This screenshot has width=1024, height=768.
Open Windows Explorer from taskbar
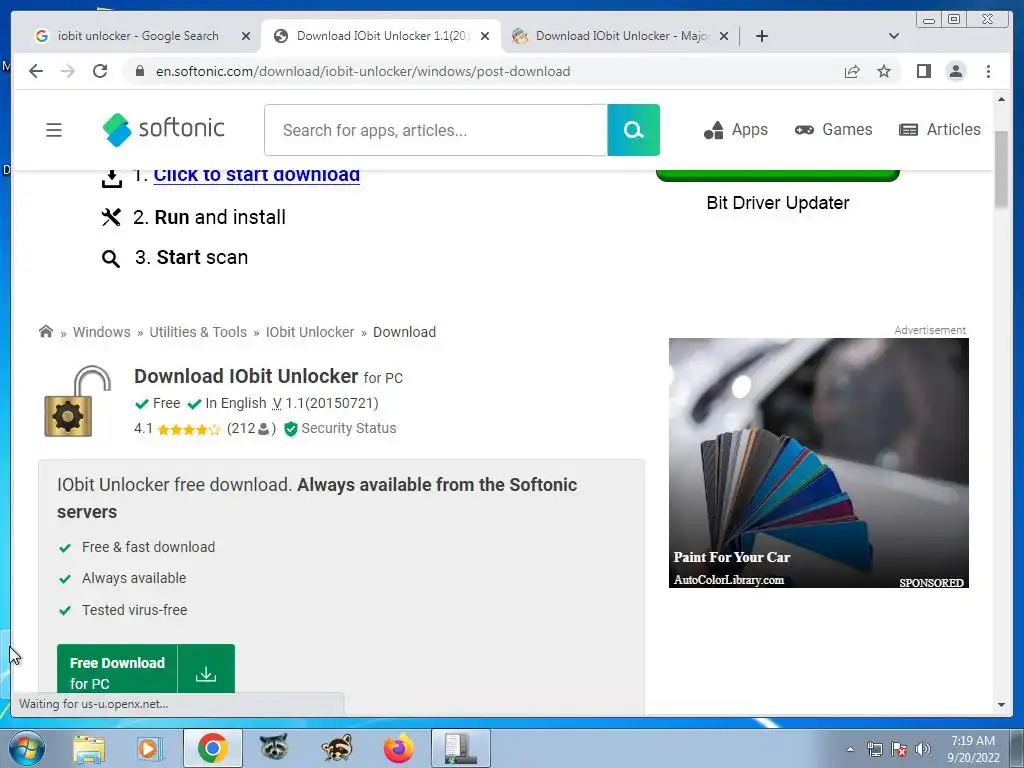point(88,748)
